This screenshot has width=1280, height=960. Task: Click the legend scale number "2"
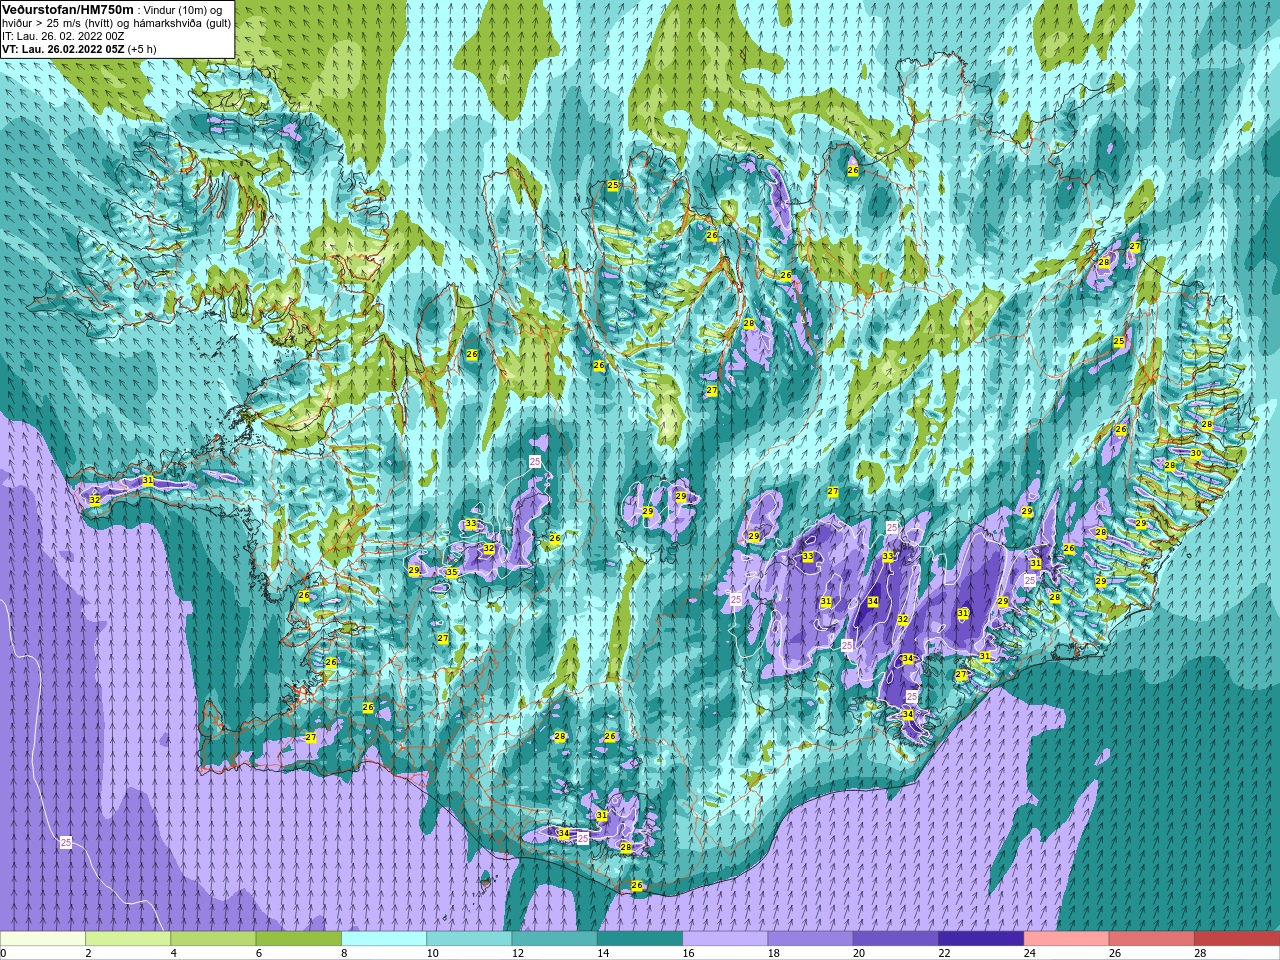point(88,953)
